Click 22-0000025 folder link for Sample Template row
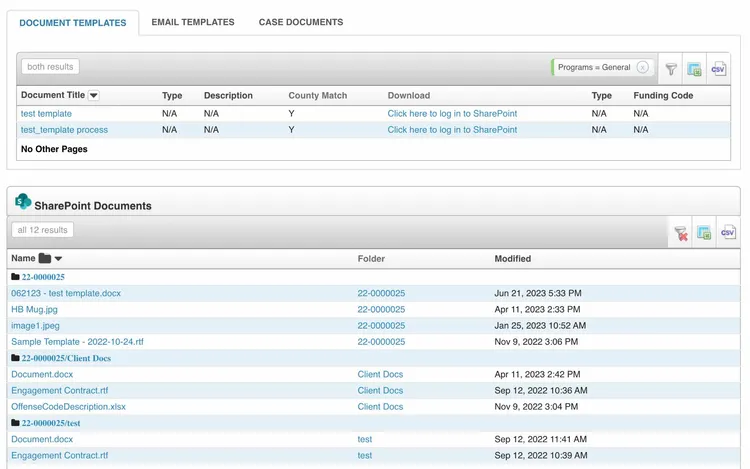750x469 pixels. [x=381, y=342]
